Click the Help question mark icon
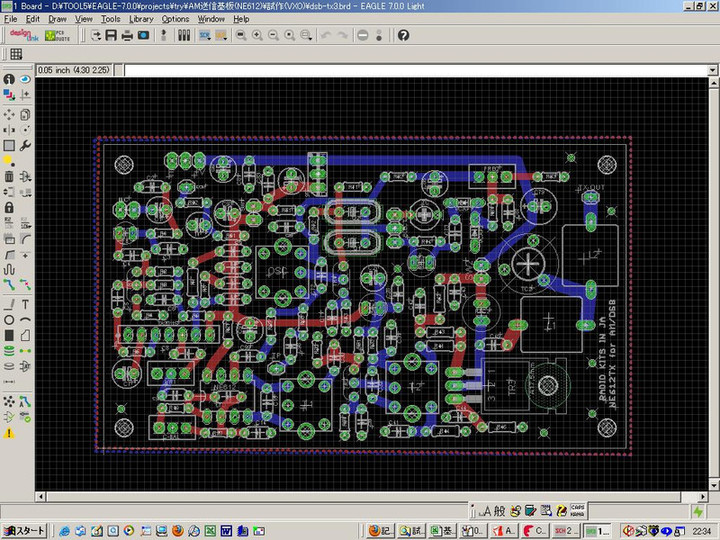Viewport: 720px width, 540px height. [403, 35]
